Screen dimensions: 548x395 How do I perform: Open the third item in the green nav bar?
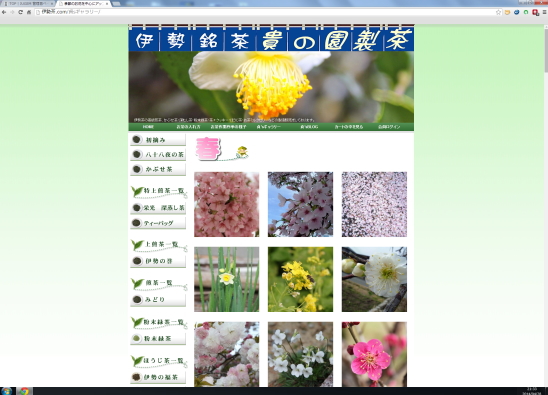[228, 127]
